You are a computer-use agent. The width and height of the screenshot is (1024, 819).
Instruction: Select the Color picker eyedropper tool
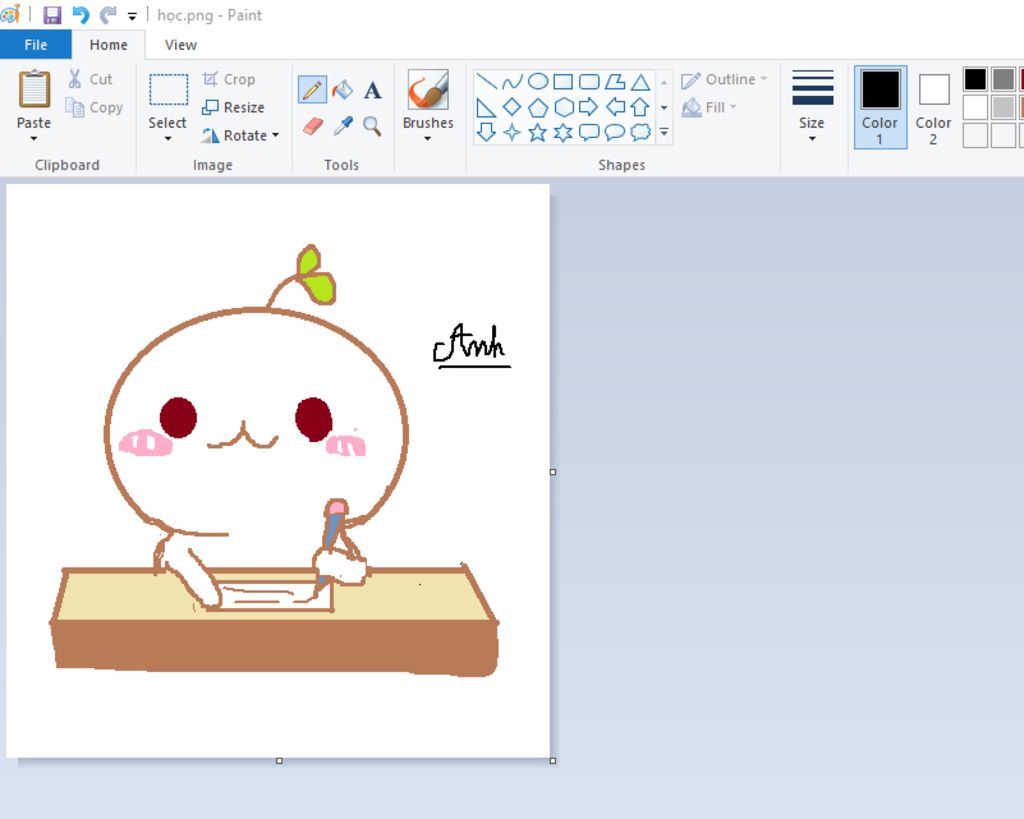click(x=343, y=125)
